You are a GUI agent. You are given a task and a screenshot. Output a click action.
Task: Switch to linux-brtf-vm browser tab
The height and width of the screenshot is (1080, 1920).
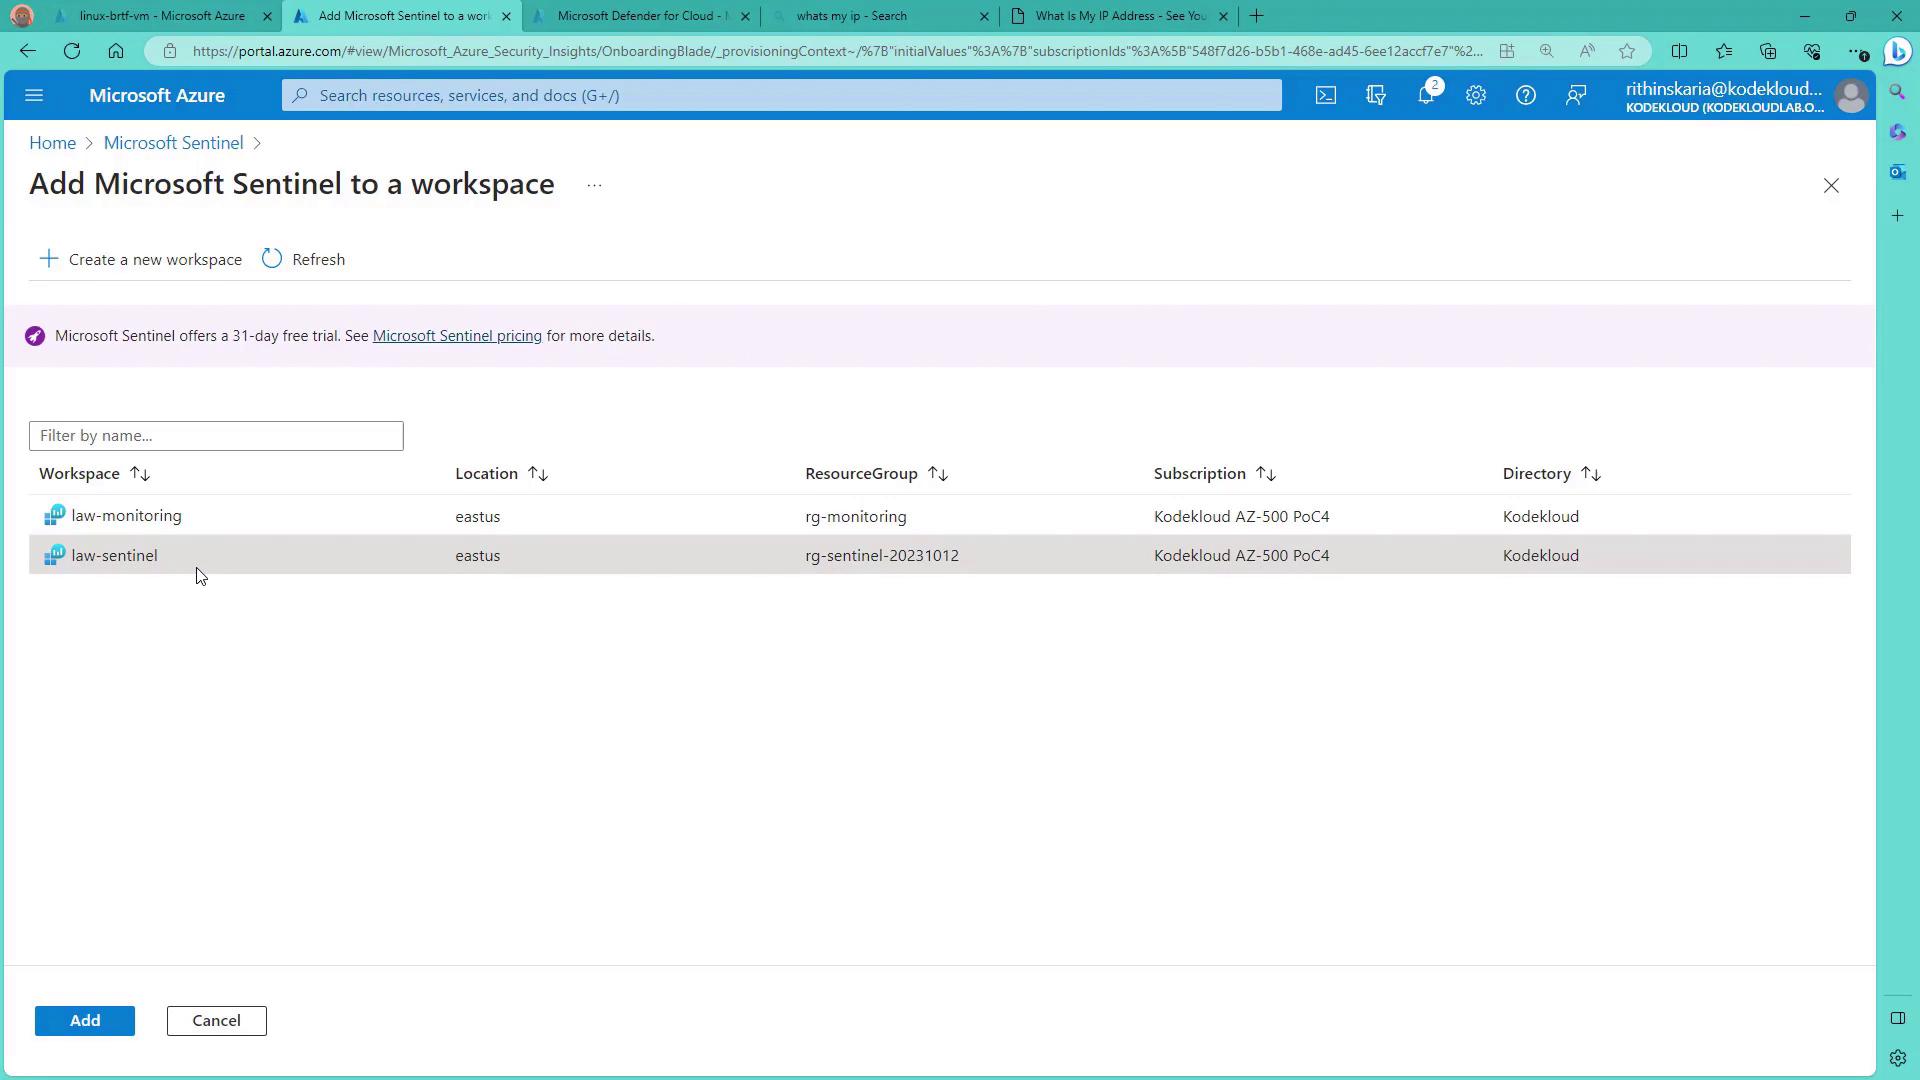[x=161, y=16]
